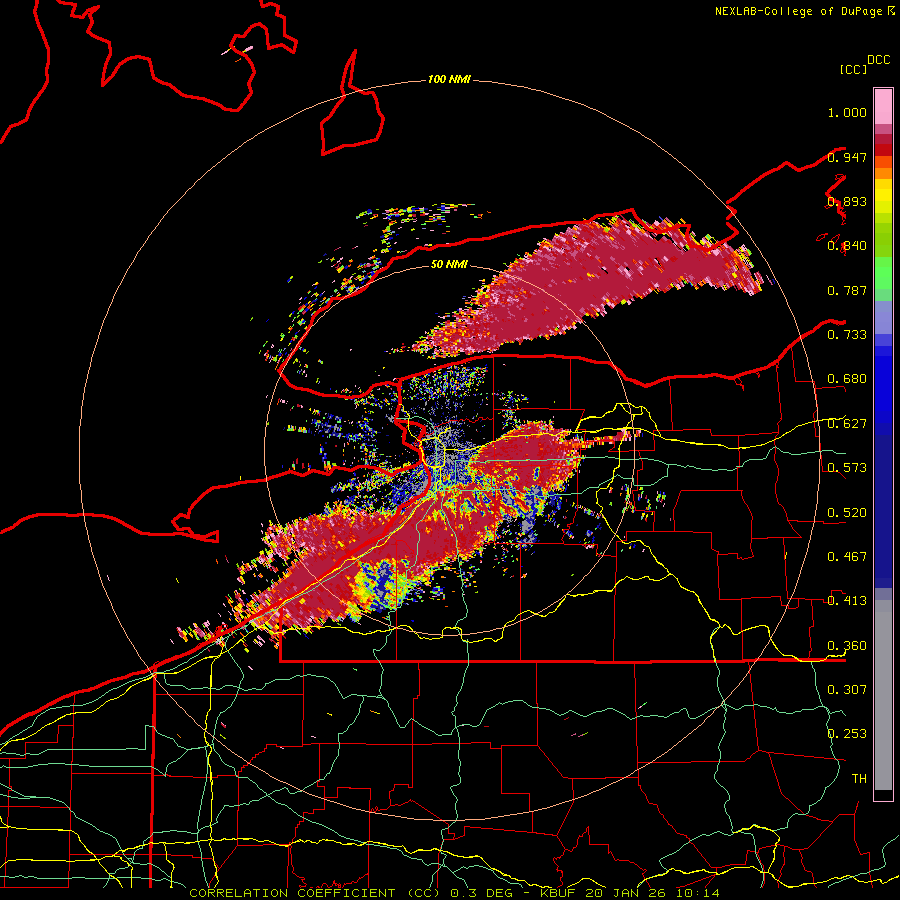Click the 0.253 scale value
This screenshot has height=900, width=900.
[847, 734]
